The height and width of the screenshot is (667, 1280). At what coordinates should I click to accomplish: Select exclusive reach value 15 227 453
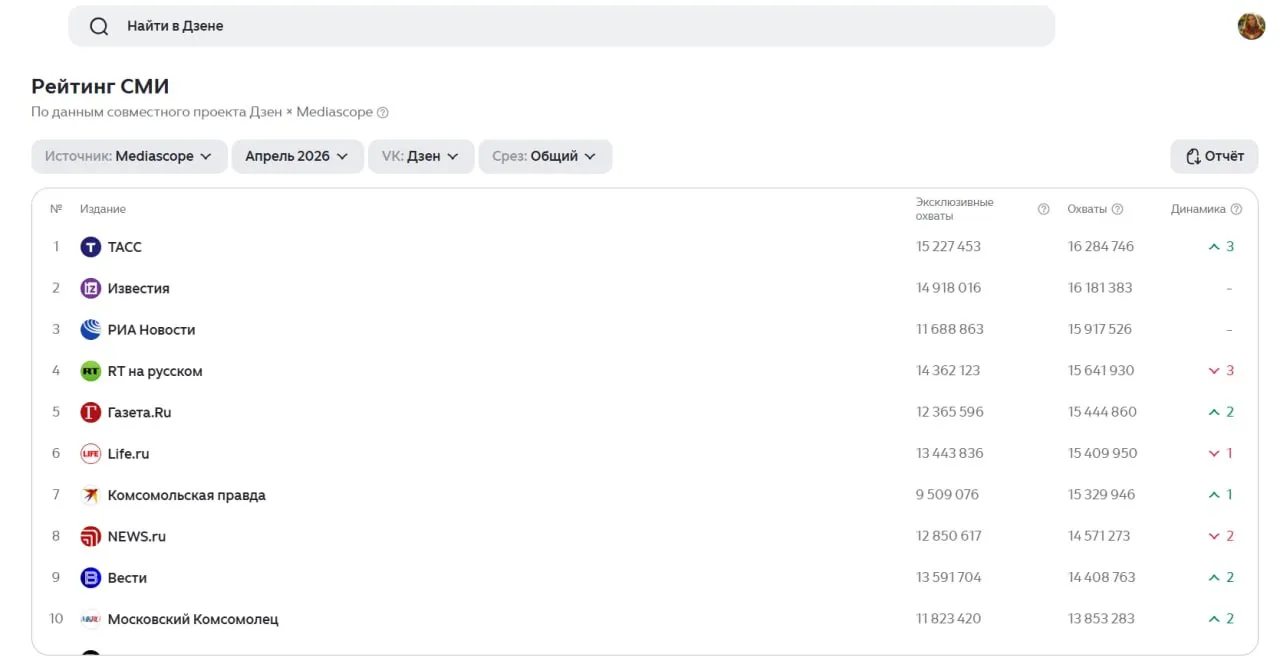click(949, 246)
